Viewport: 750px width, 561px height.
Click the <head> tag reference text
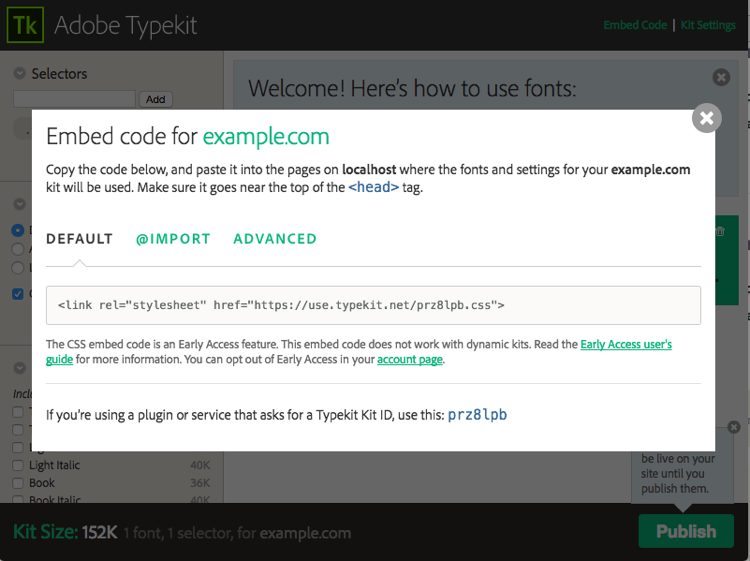coord(374,187)
